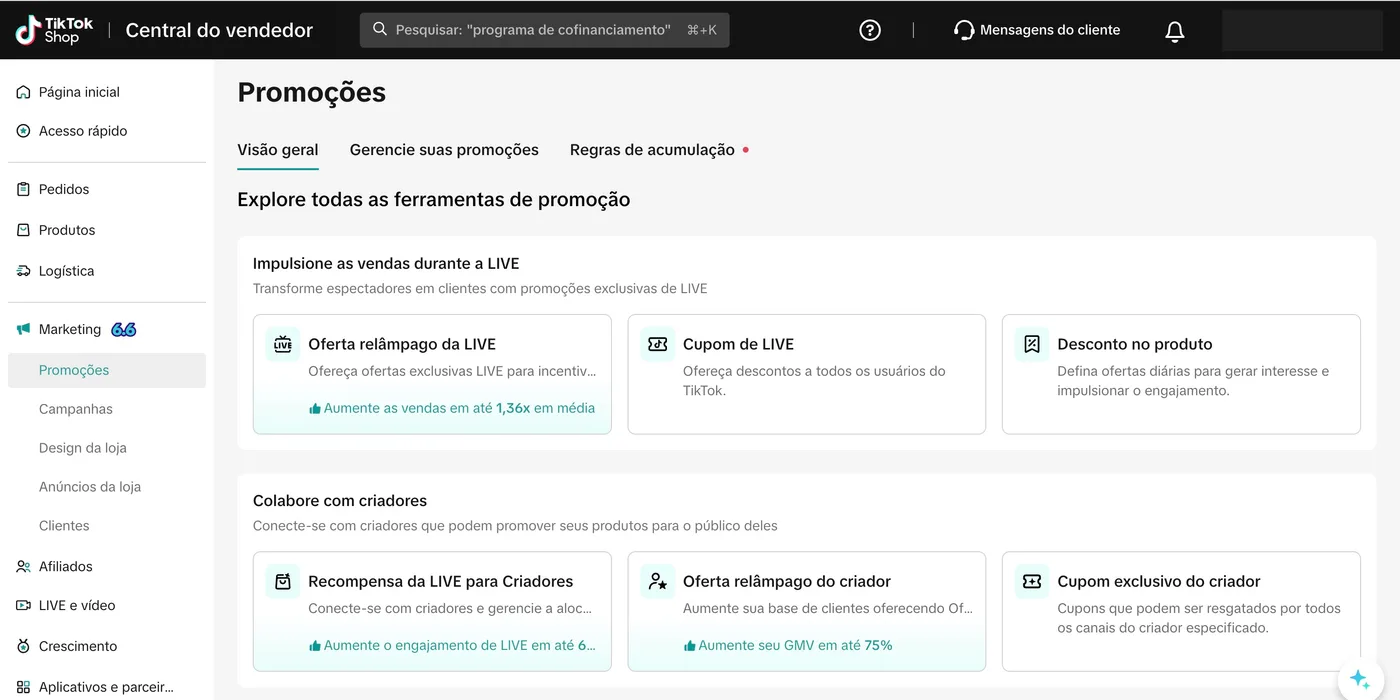The width and height of the screenshot is (1400, 700).
Task: Open Cupom de LIVE card title
Action: pos(738,344)
